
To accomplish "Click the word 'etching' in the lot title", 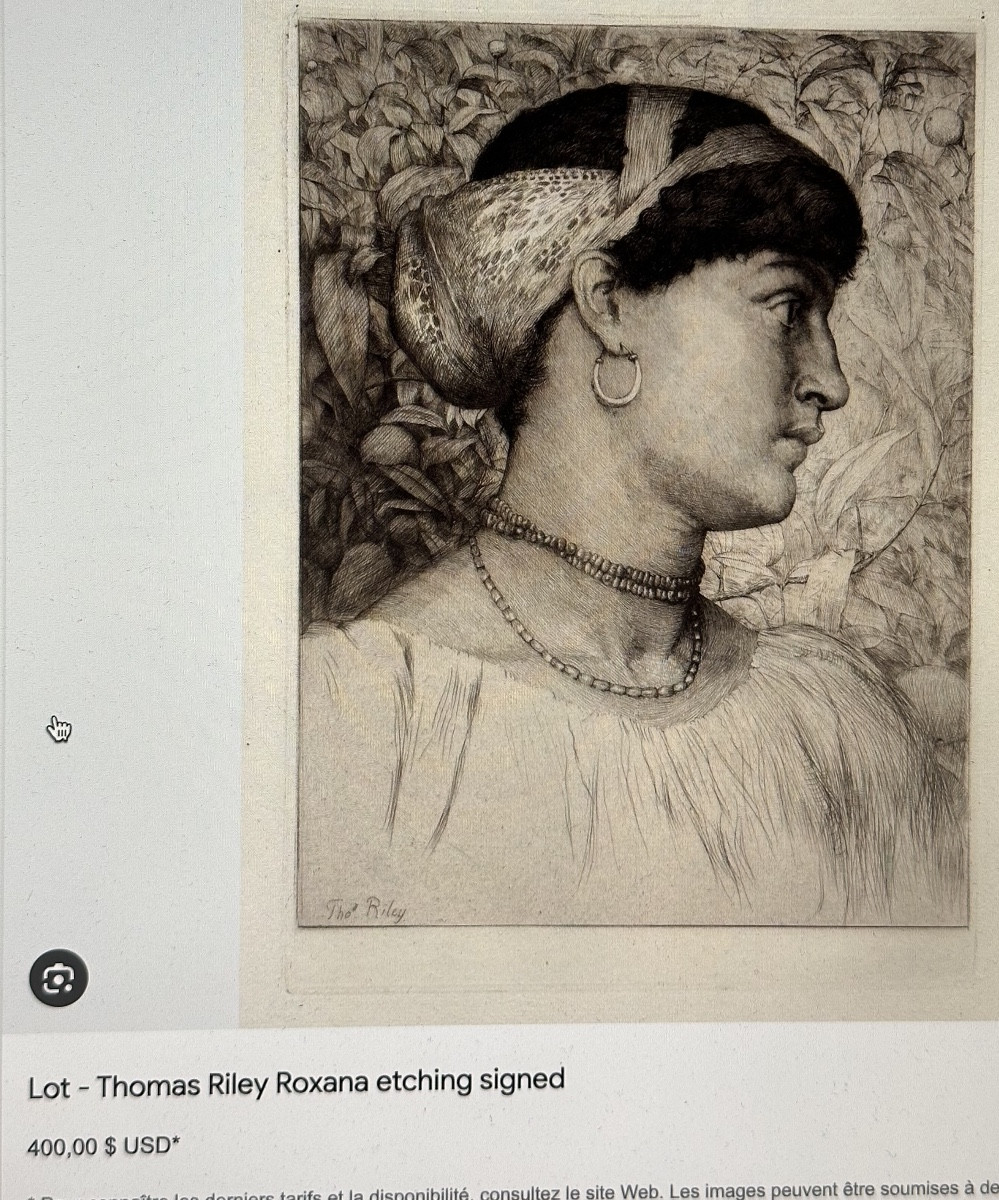I will click(409, 1083).
